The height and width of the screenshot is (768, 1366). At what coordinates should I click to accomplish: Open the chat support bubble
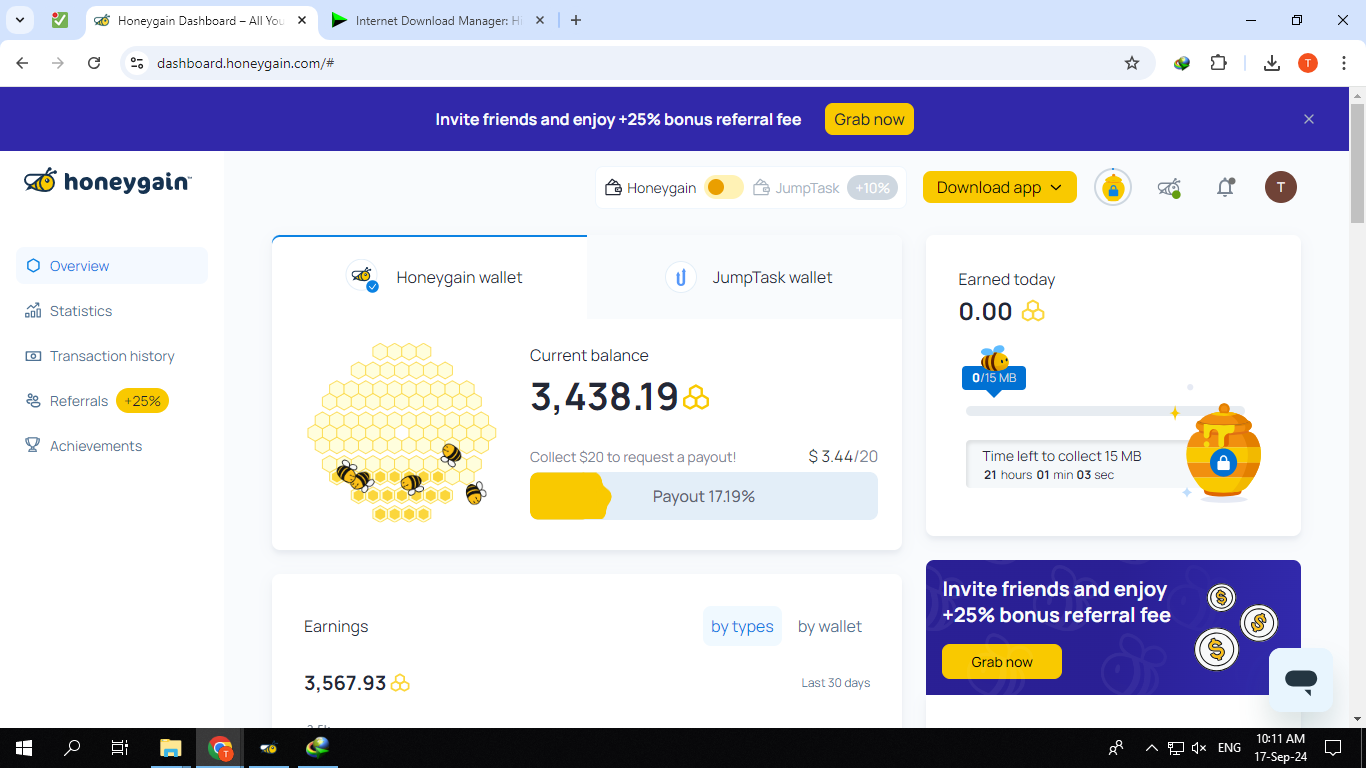click(1301, 680)
